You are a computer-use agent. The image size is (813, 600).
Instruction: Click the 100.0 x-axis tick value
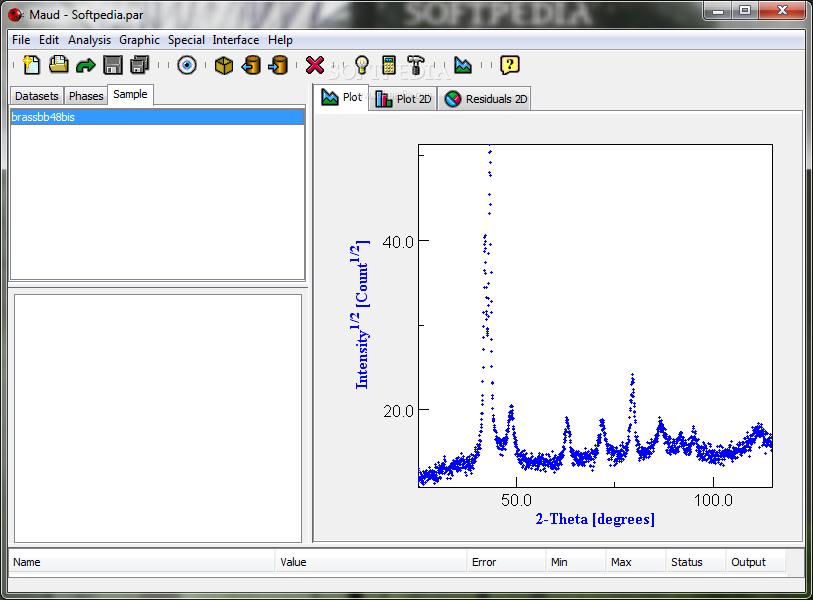click(713, 500)
